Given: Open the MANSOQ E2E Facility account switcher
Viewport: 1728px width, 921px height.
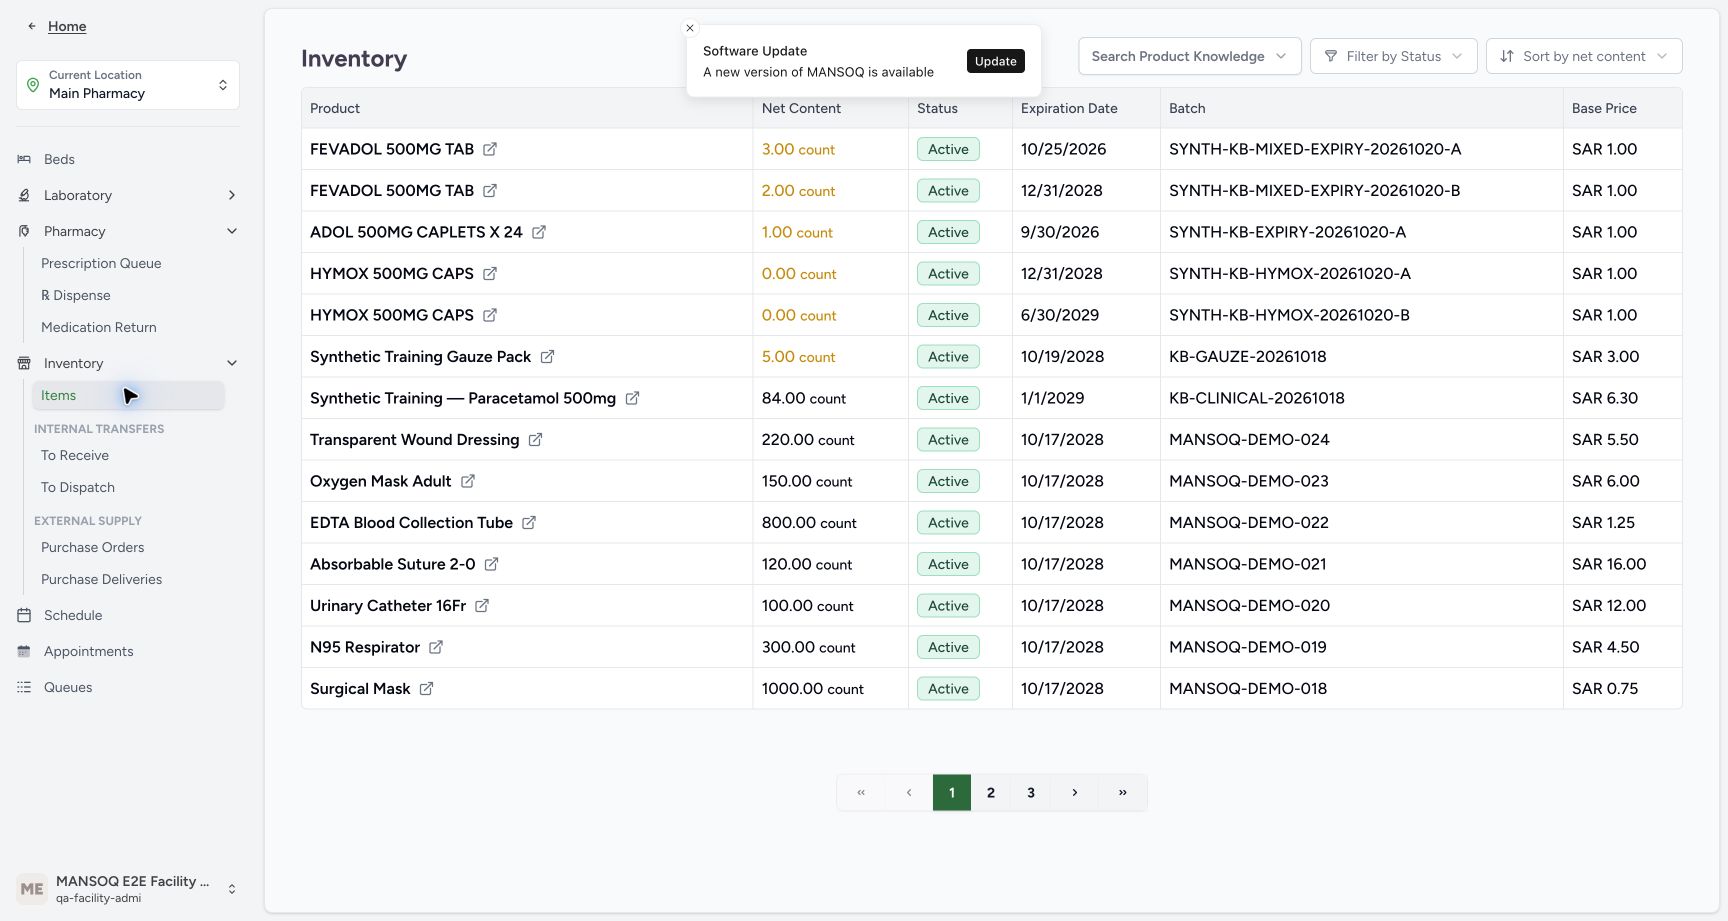Looking at the screenshot, I should (x=128, y=888).
